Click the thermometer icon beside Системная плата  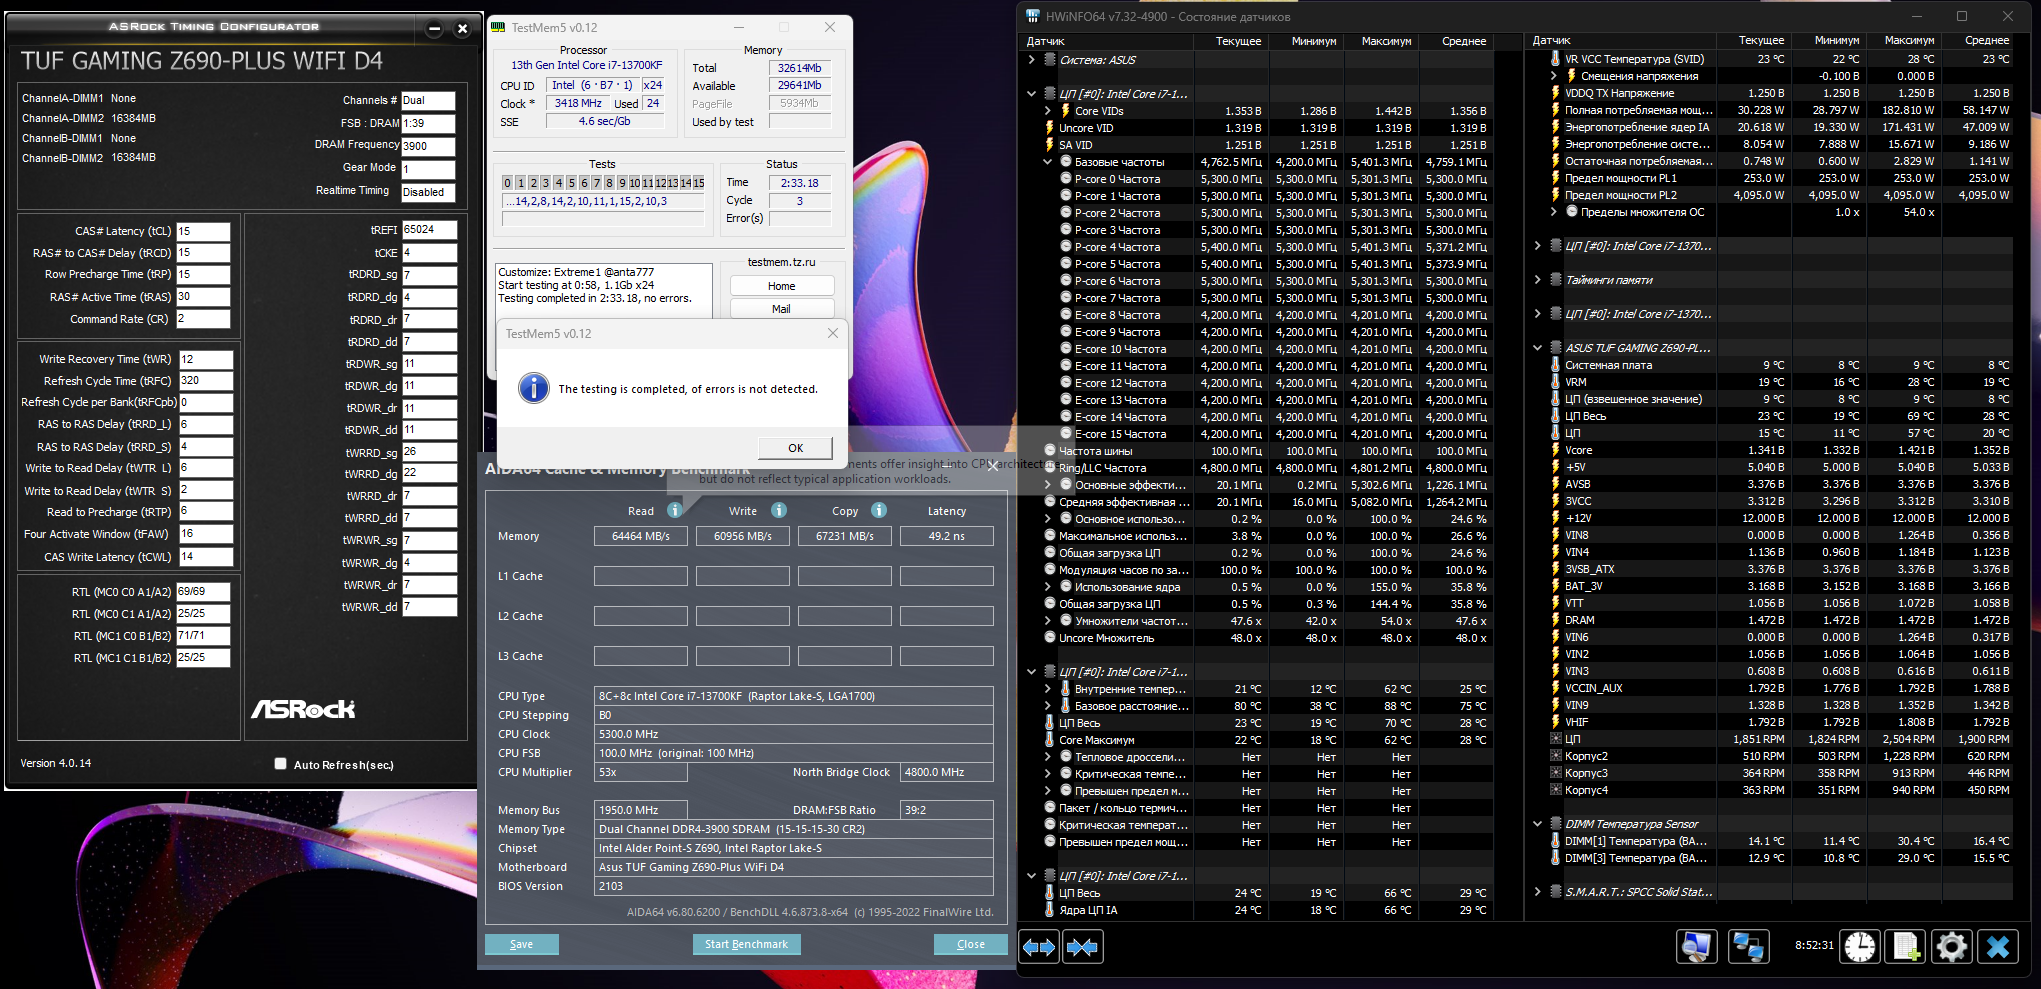[x=1555, y=365]
